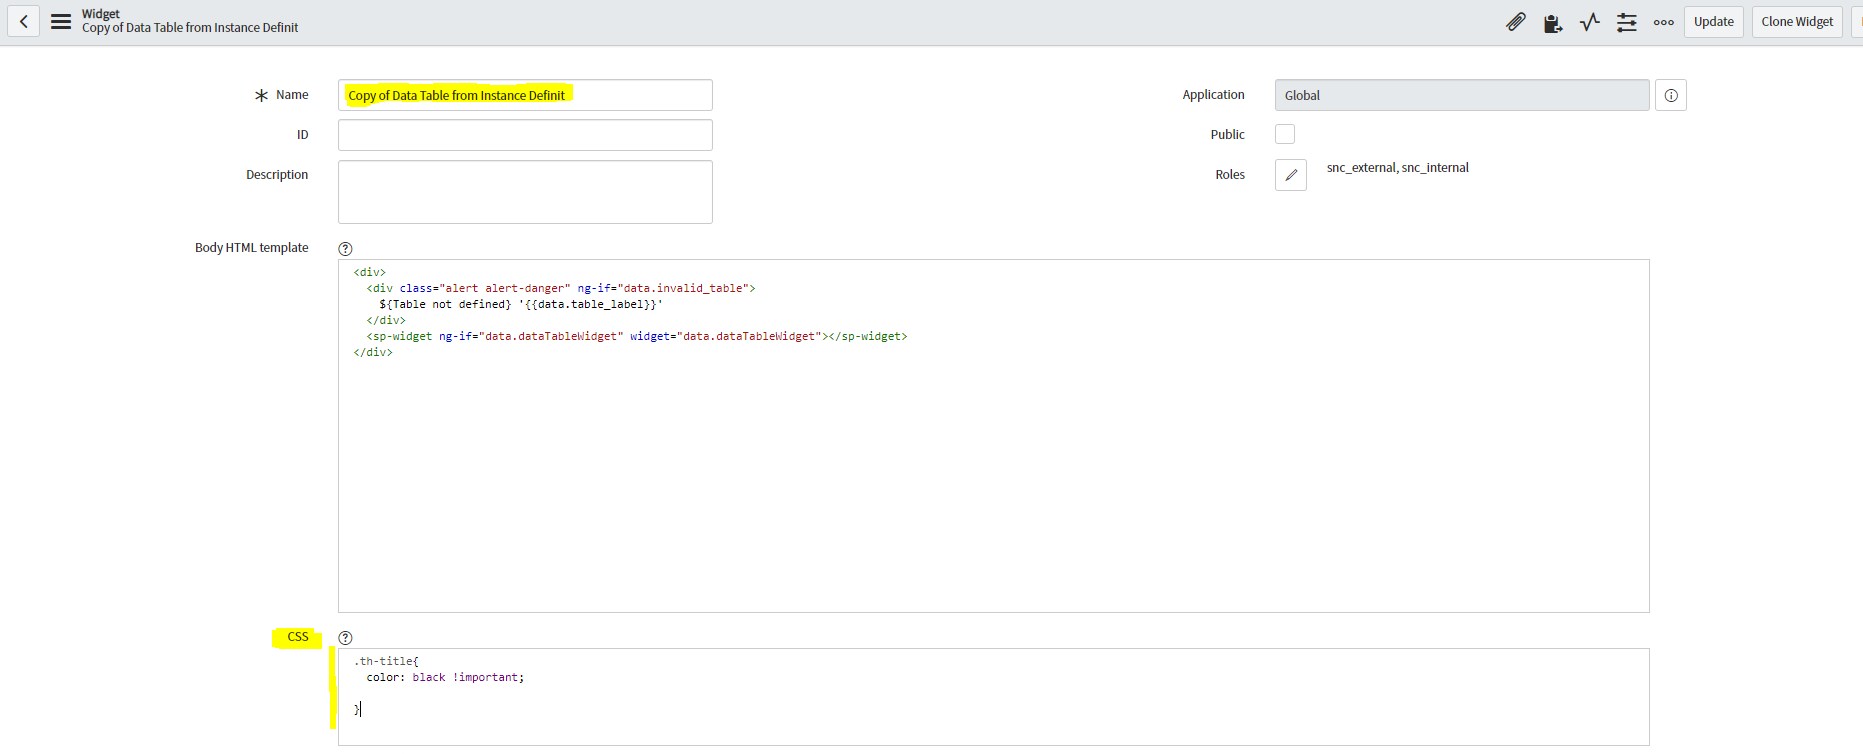
Task: Open personalize form sliders icon
Action: 1627,22
